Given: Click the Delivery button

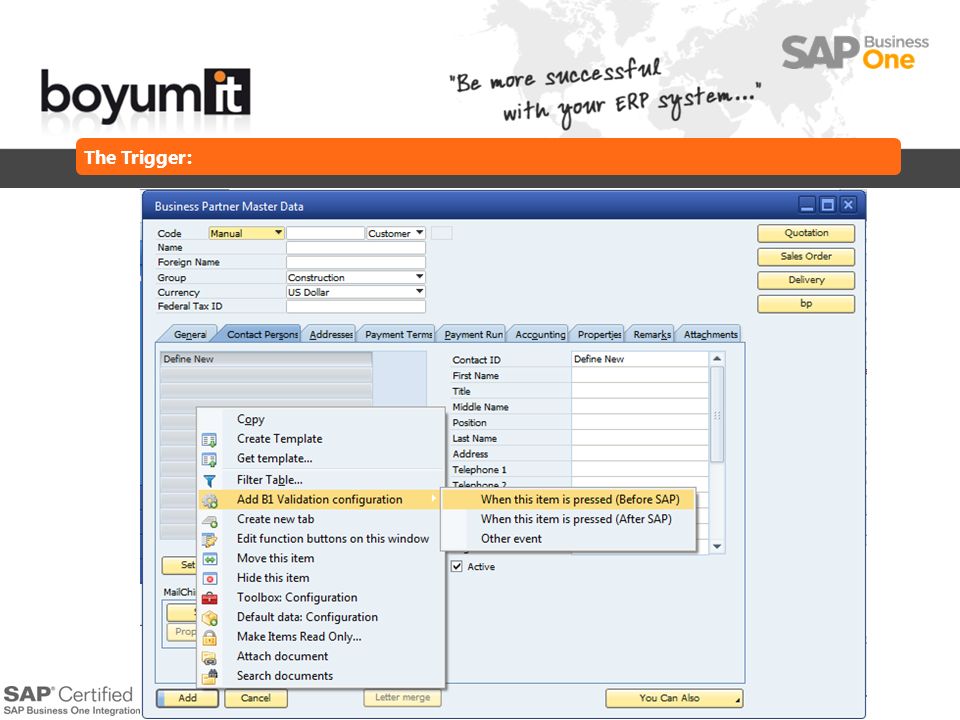Looking at the screenshot, I should tap(806, 280).
